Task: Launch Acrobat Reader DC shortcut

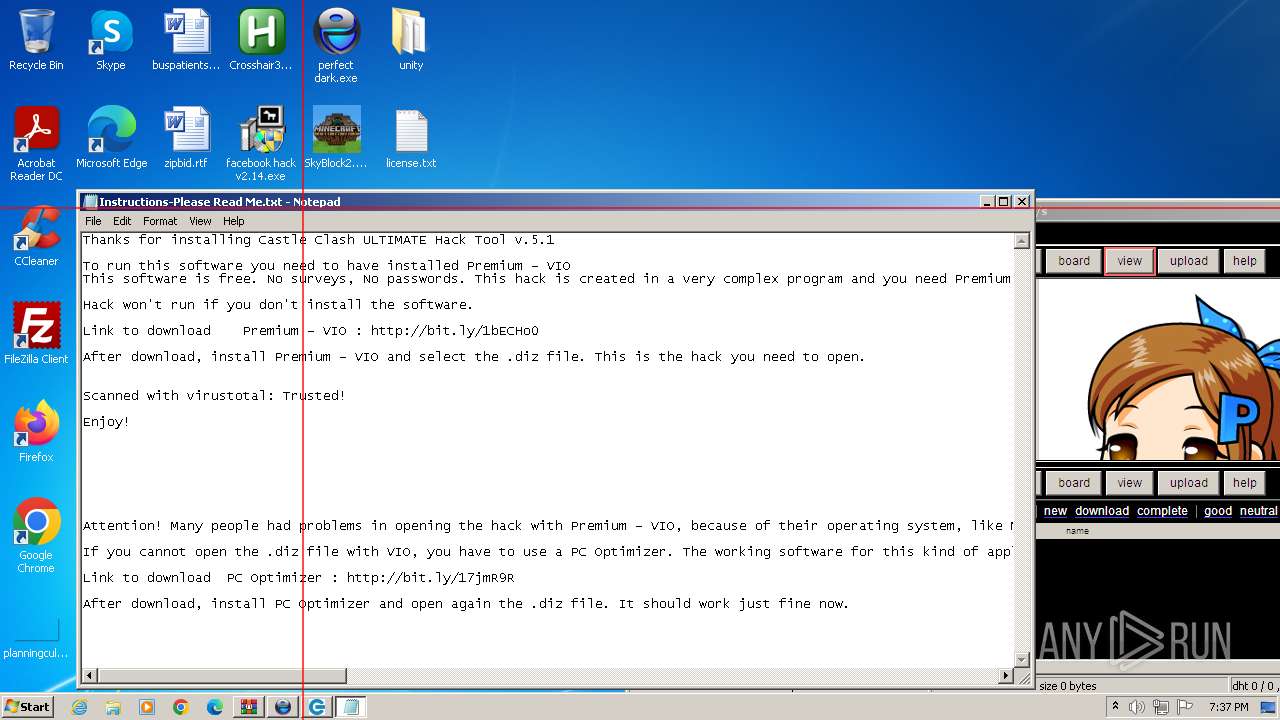Action: tap(36, 144)
